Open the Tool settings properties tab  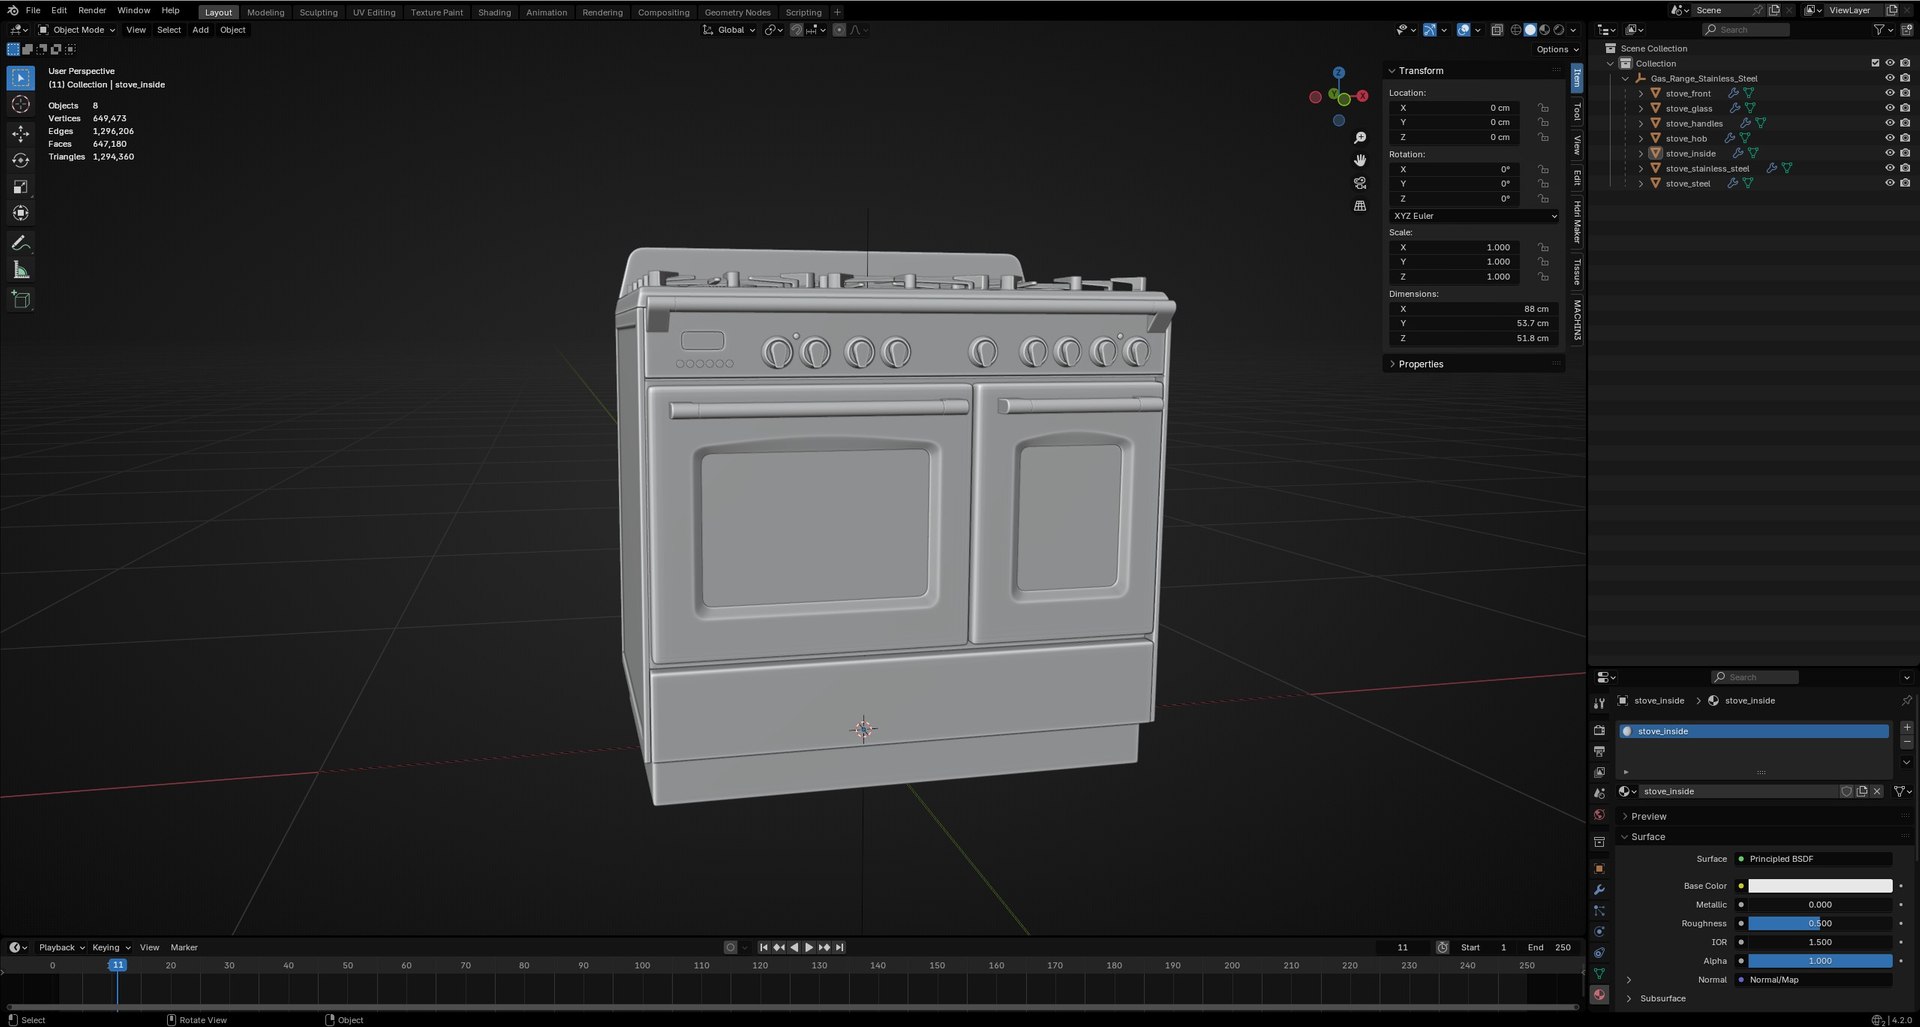[x=1599, y=703]
